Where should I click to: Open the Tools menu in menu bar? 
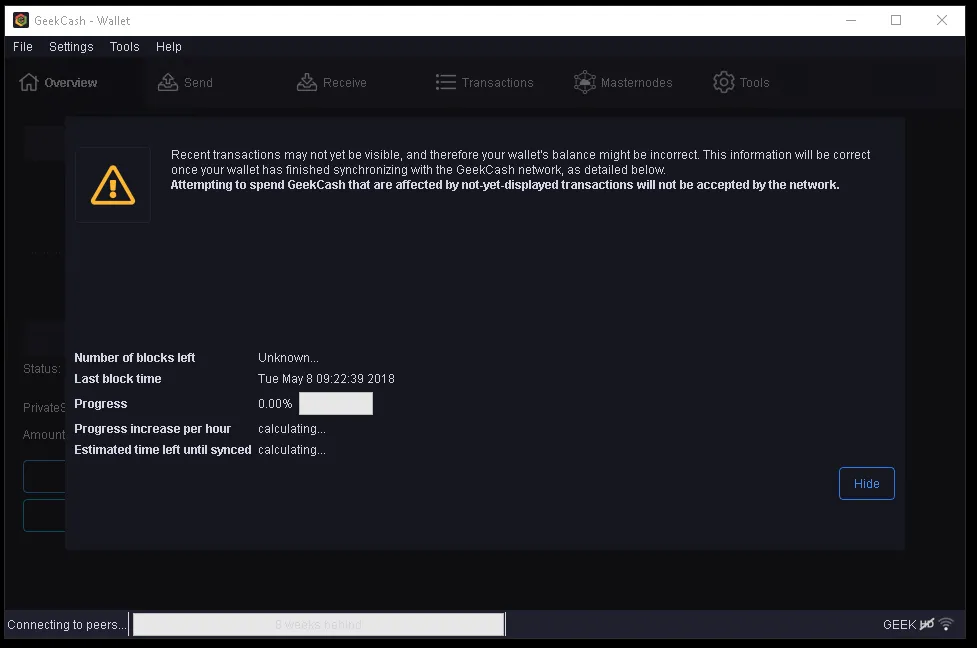tap(125, 47)
